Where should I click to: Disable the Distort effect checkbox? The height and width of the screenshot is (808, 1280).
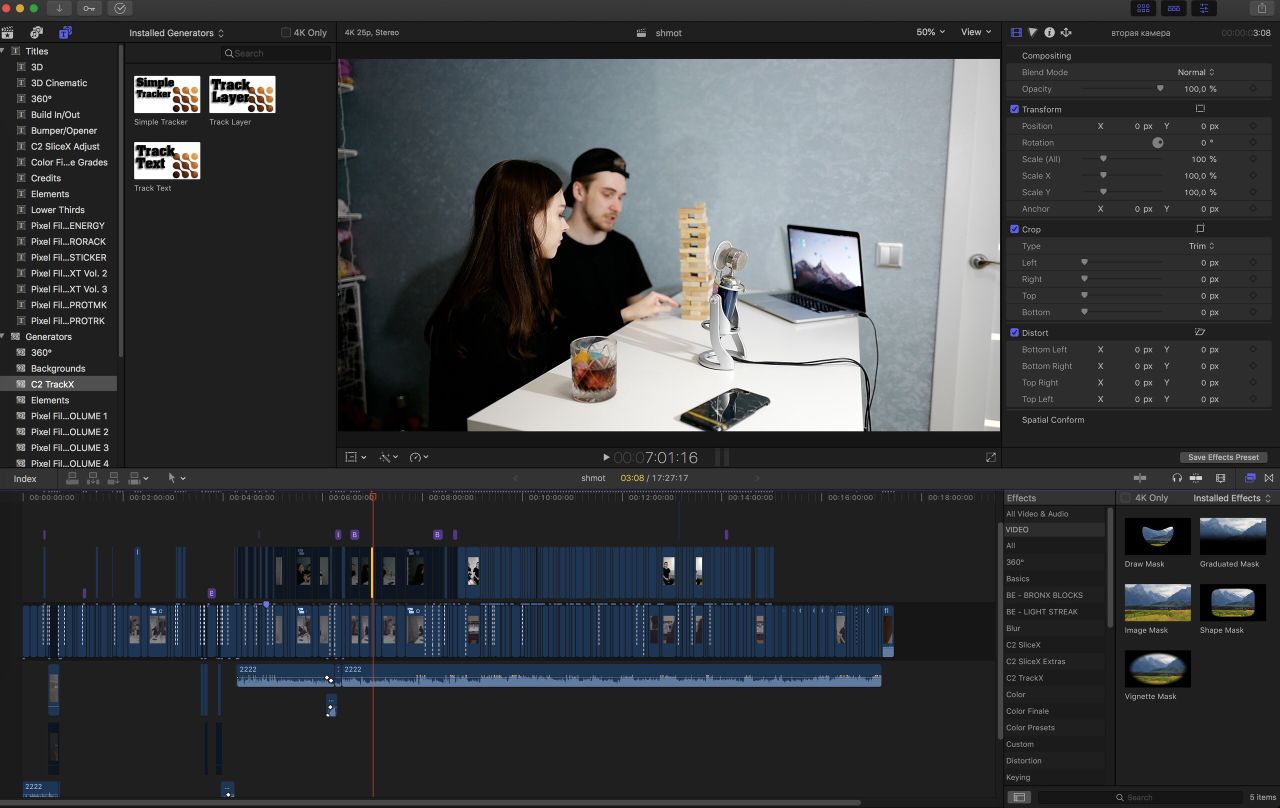(x=1014, y=333)
